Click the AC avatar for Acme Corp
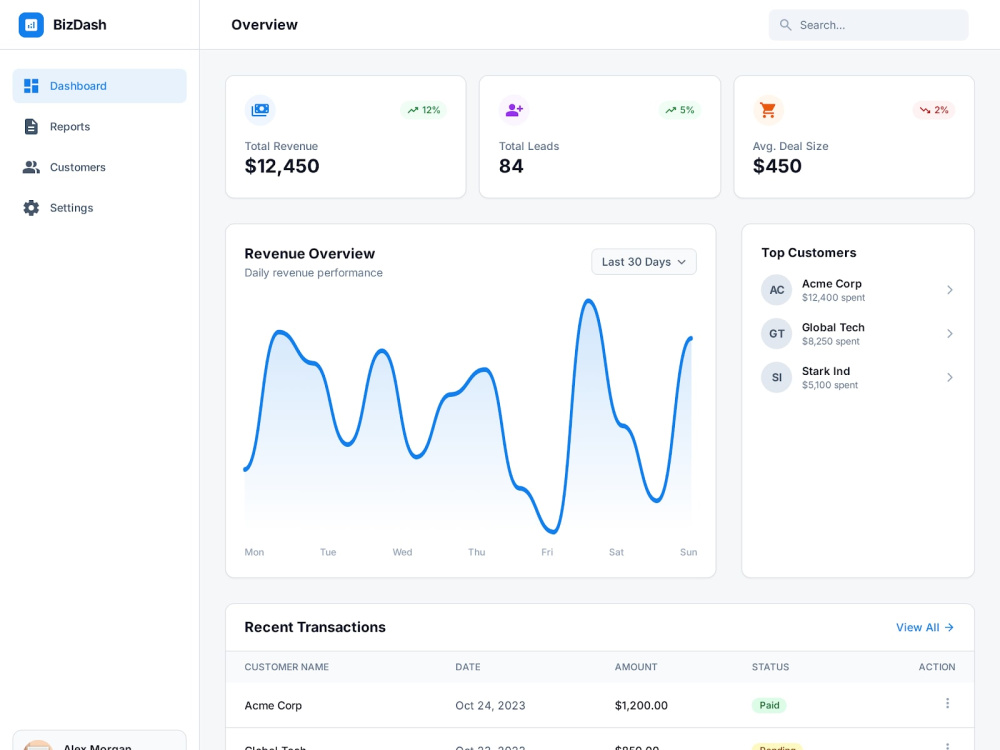The height and width of the screenshot is (750, 1000). coord(776,290)
